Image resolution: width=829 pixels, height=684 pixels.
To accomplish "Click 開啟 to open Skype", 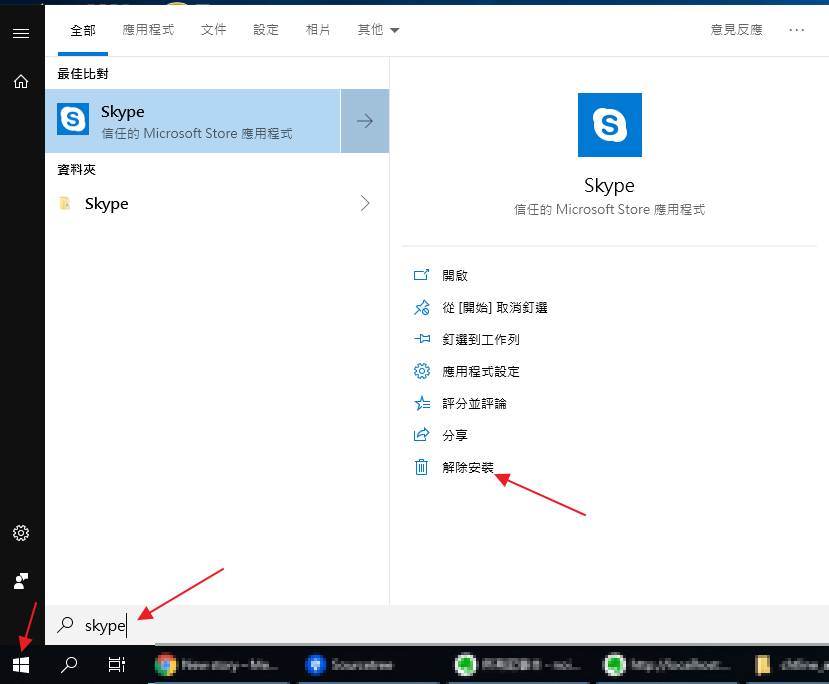I will tap(455, 275).
